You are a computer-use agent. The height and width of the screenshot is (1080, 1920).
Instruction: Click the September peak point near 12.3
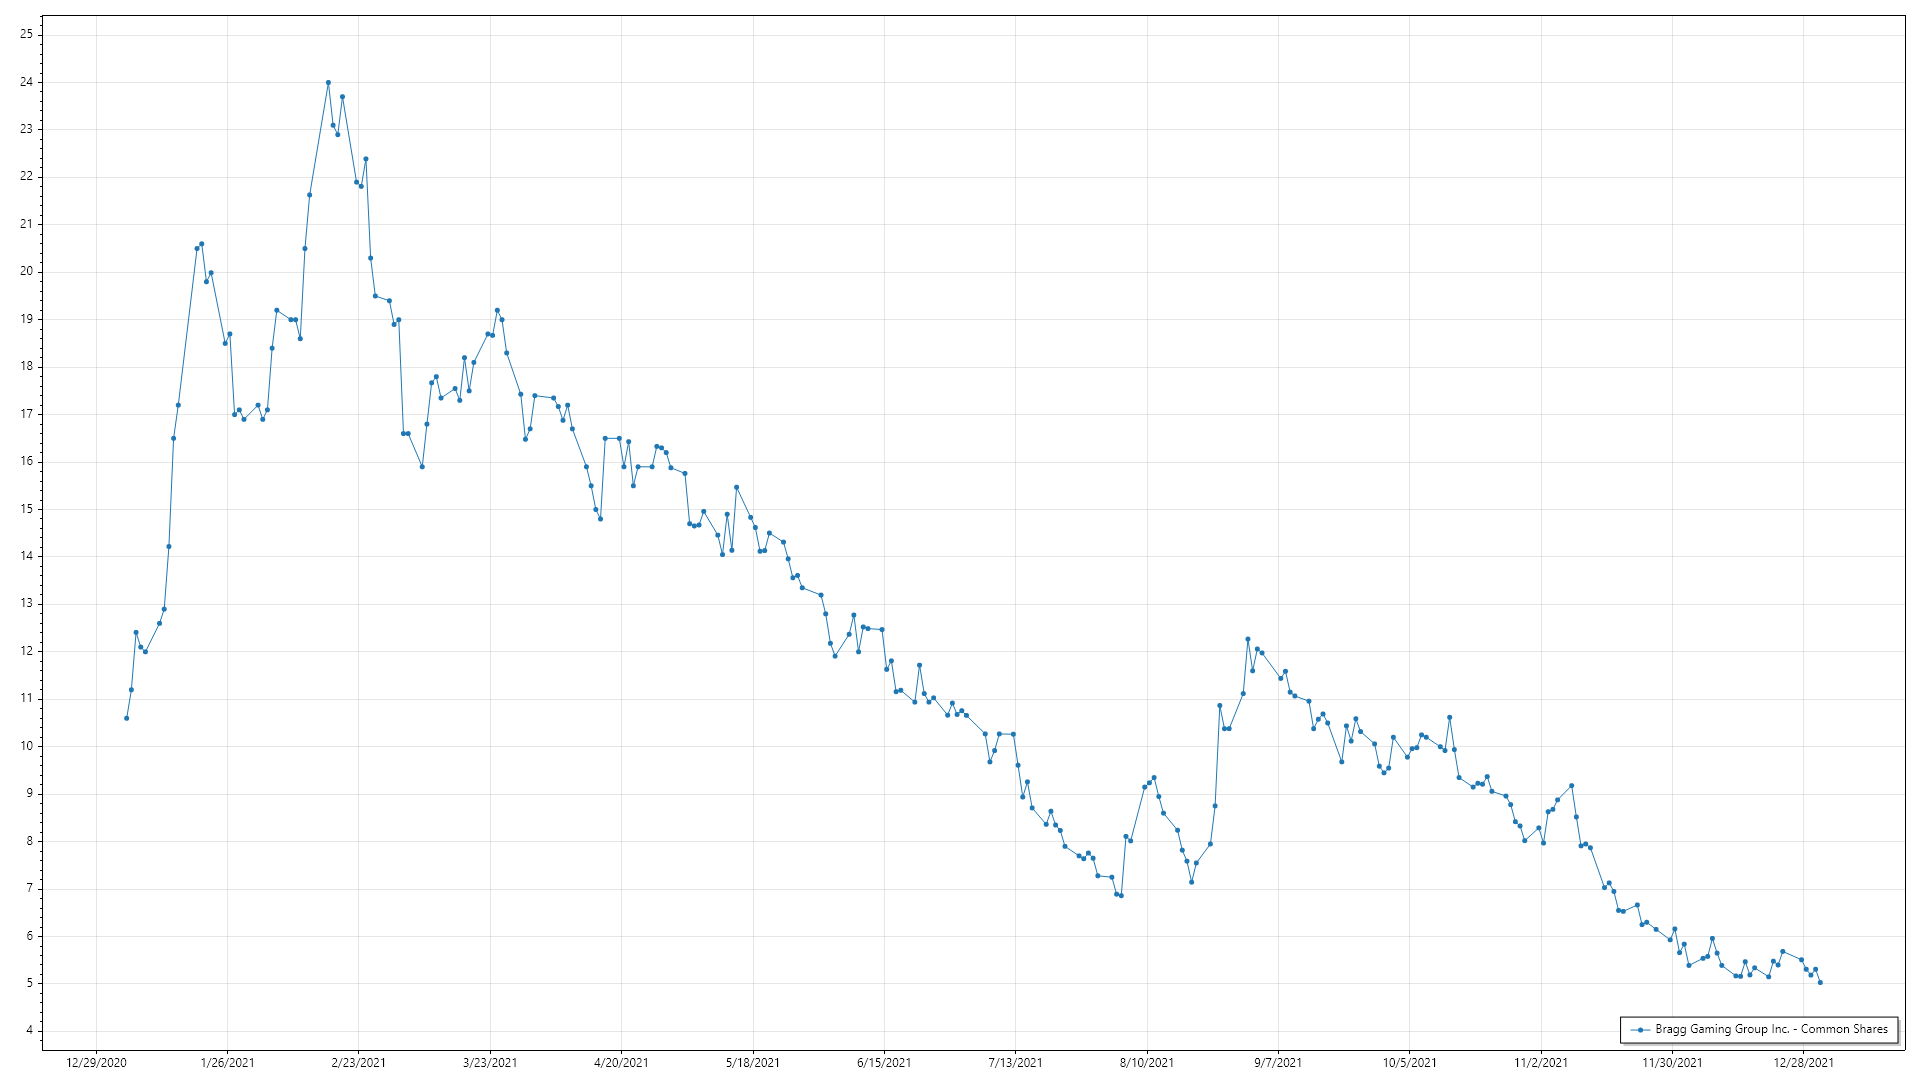tap(1248, 639)
